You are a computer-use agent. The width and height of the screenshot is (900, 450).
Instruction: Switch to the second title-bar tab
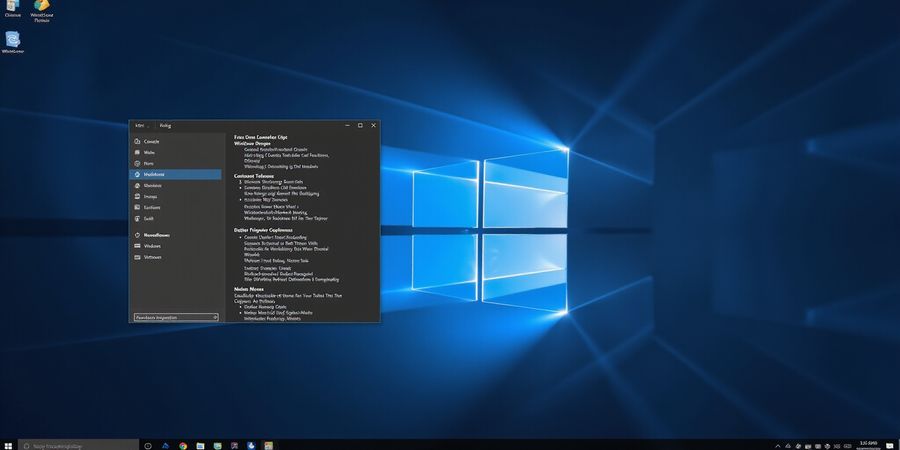tap(165, 125)
